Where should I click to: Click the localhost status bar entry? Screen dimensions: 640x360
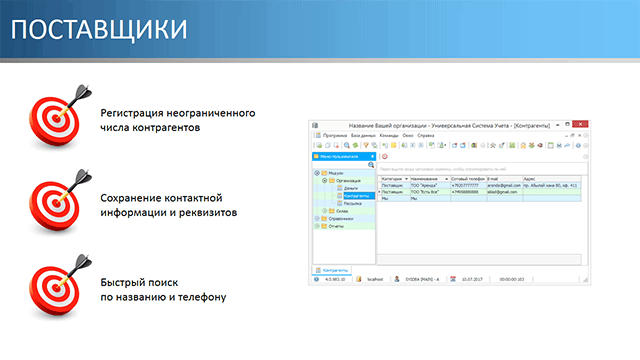[375, 279]
